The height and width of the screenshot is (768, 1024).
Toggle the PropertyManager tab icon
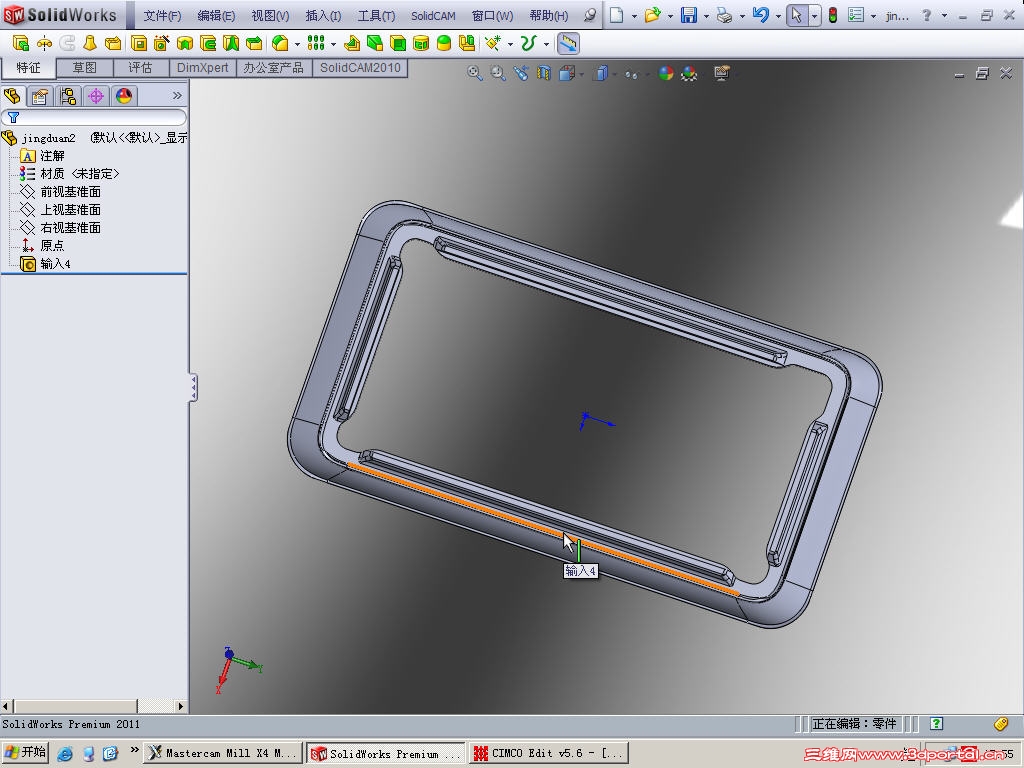40,95
